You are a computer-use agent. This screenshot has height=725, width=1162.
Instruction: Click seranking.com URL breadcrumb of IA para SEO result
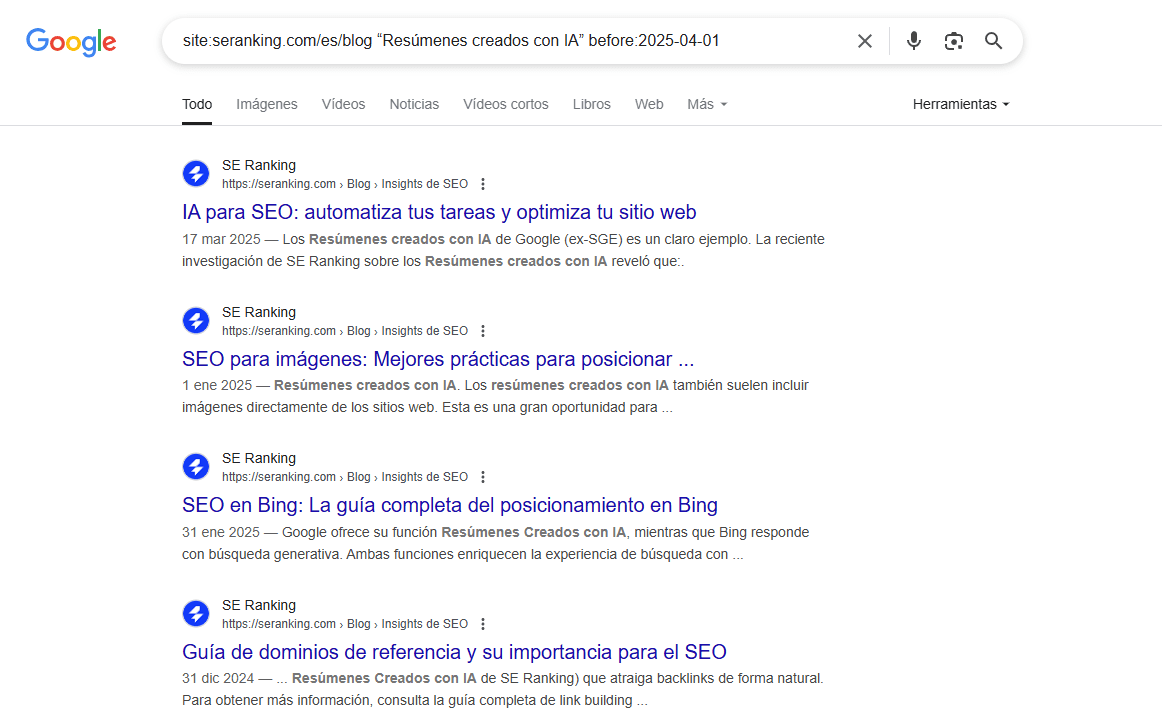tap(345, 184)
